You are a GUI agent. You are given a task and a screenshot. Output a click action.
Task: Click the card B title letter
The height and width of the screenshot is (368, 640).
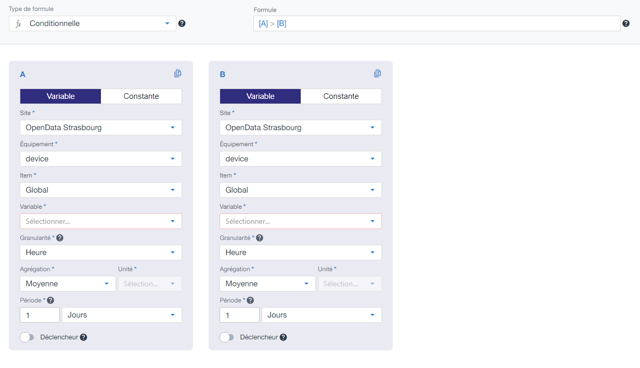pyautogui.click(x=222, y=74)
